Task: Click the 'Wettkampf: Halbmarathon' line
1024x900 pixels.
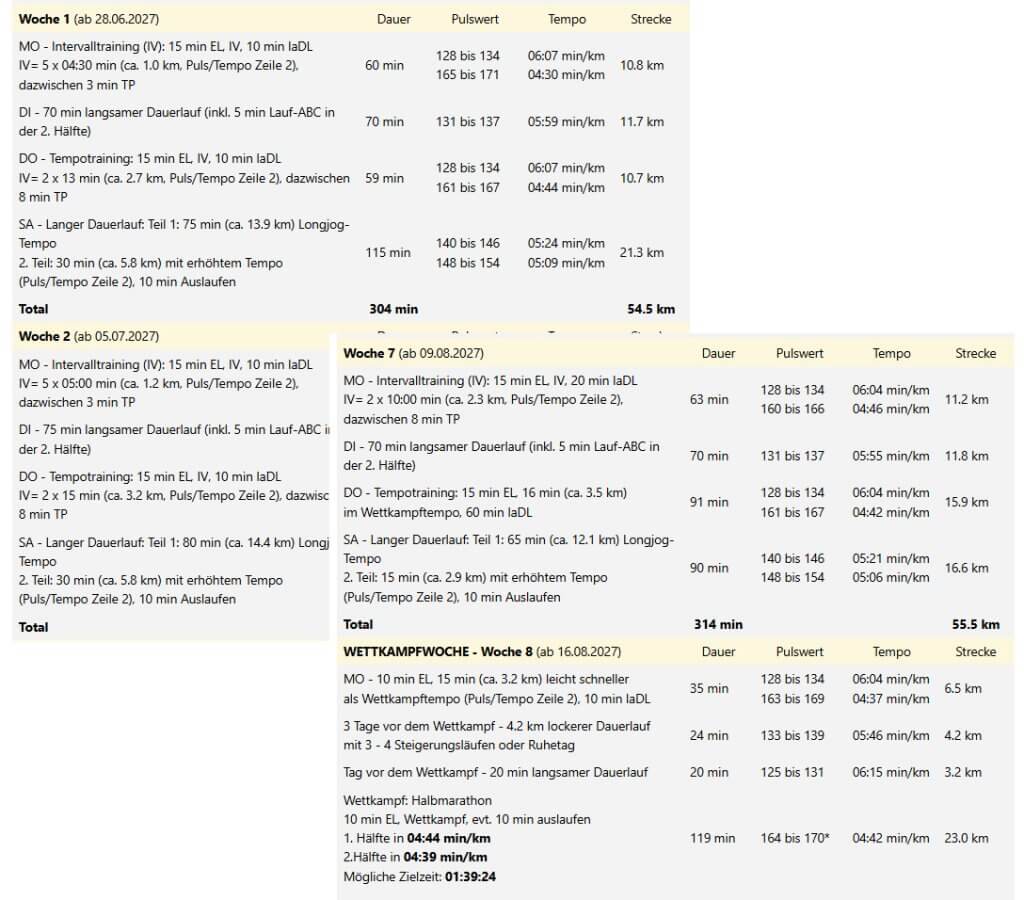Action: pyautogui.click(x=418, y=801)
